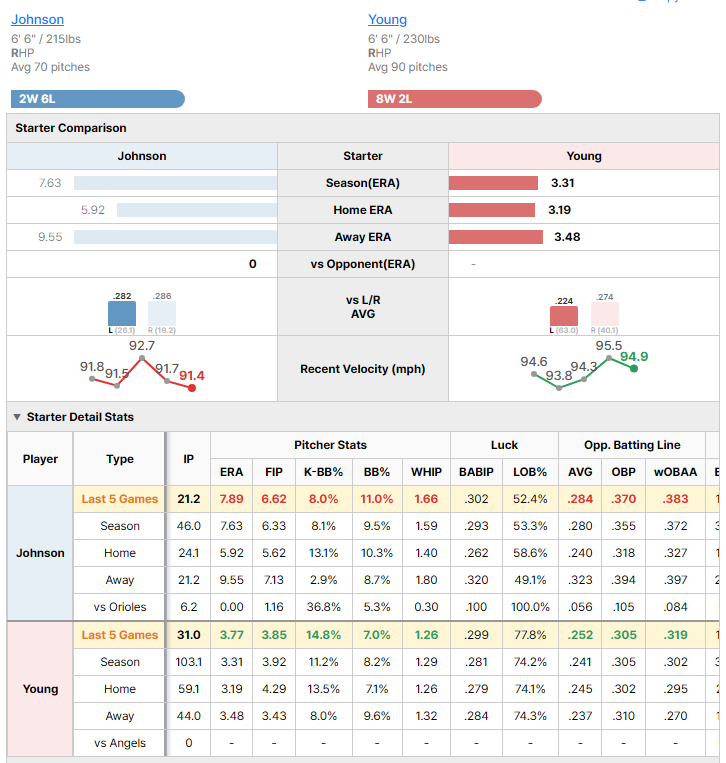Click the Pitcher Stats group header
The width and height of the screenshot is (726, 763).
click(x=330, y=445)
